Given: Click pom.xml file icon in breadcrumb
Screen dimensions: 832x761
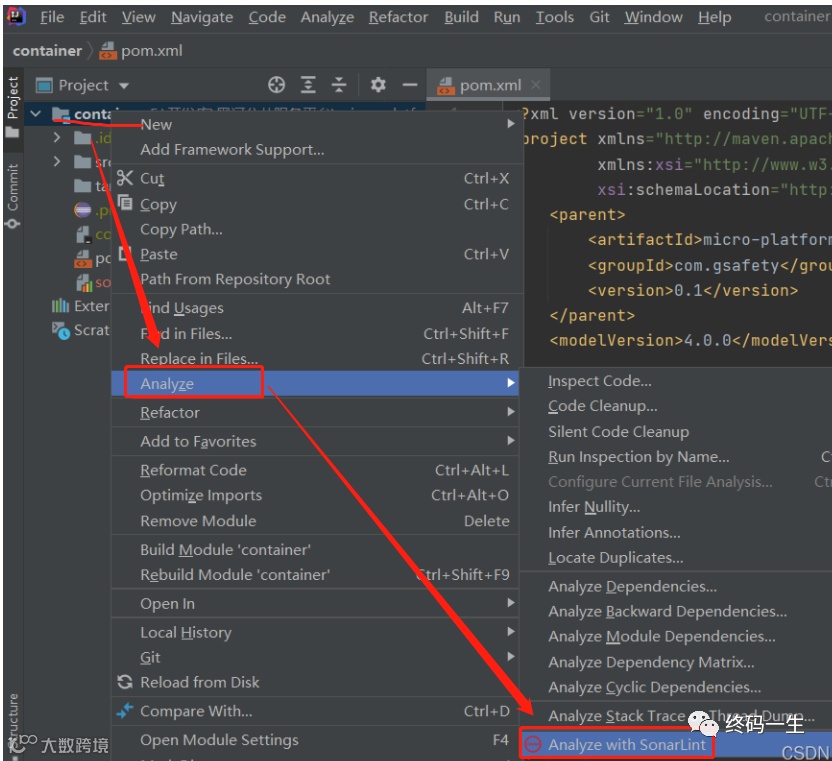Looking at the screenshot, I should pos(108,51).
